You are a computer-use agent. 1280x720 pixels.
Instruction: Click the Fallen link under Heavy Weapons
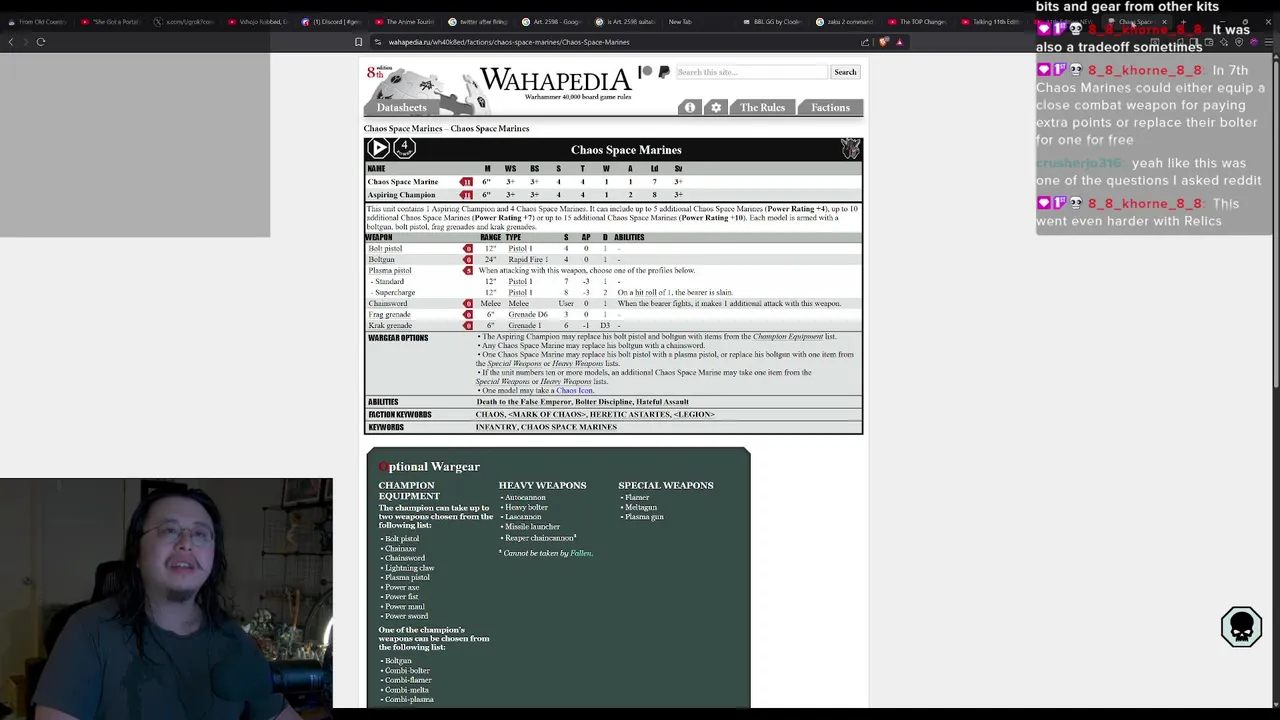[x=580, y=553]
